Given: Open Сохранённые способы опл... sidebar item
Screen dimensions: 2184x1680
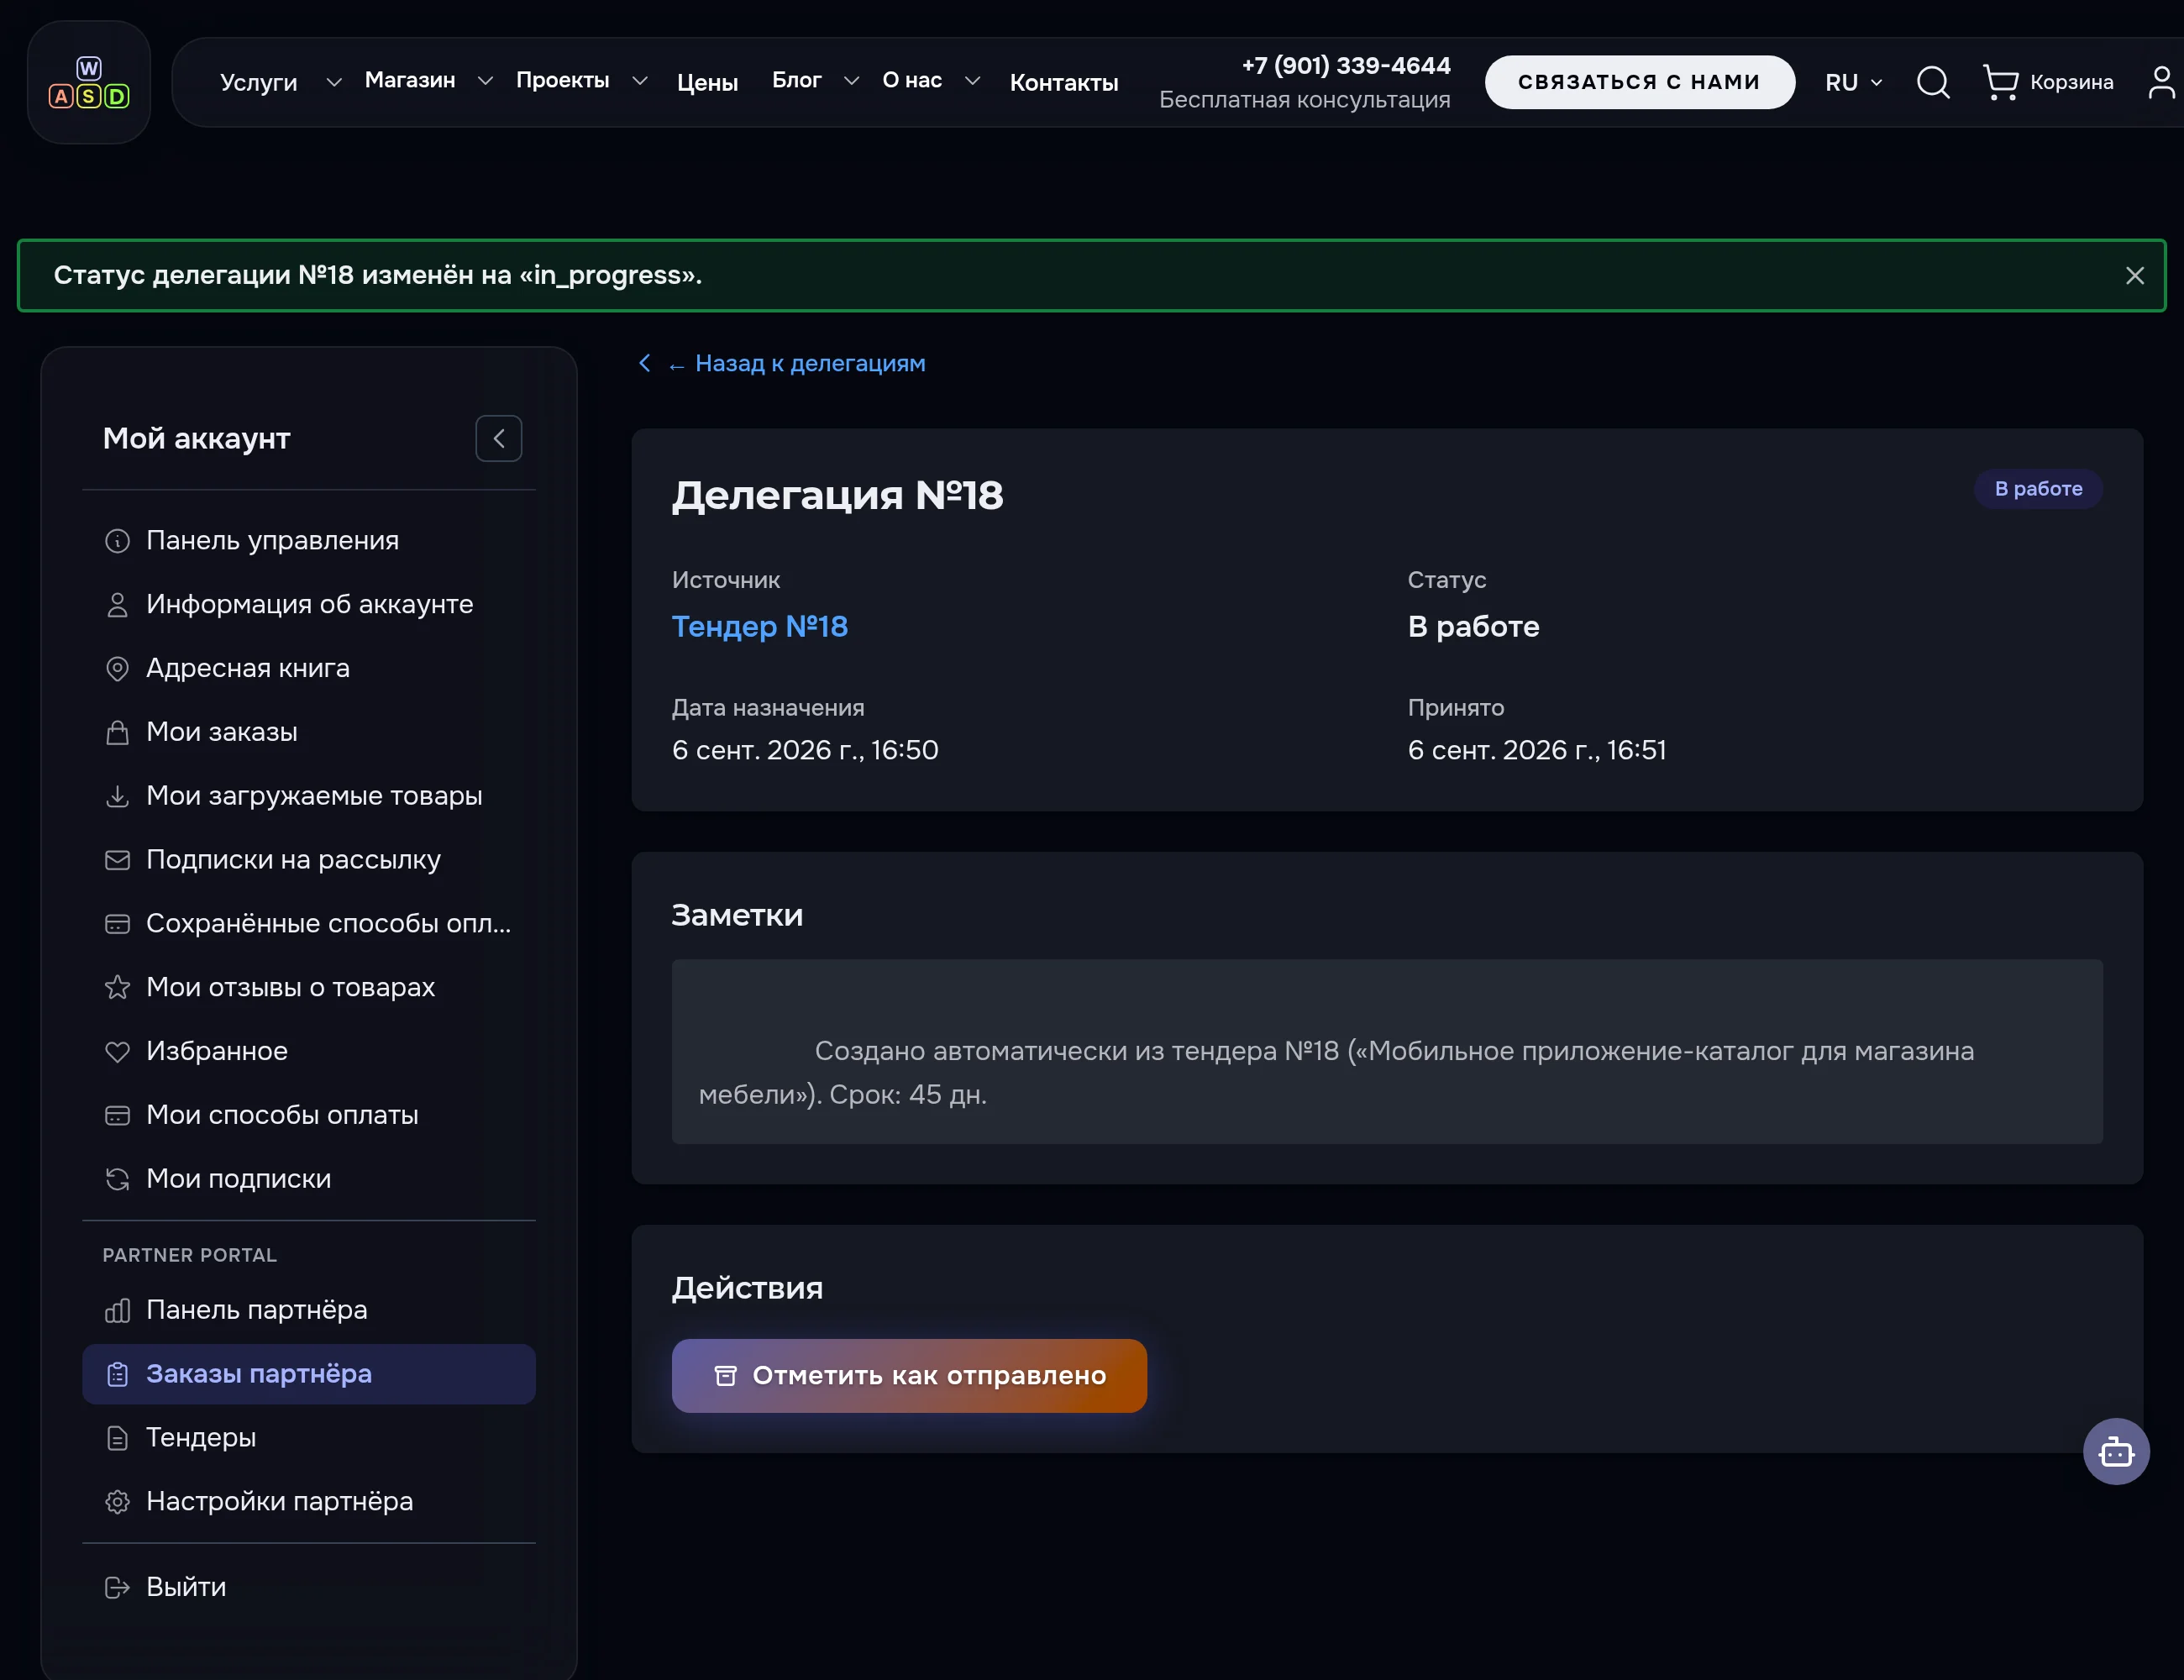Looking at the screenshot, I should (x=309, y=923).
